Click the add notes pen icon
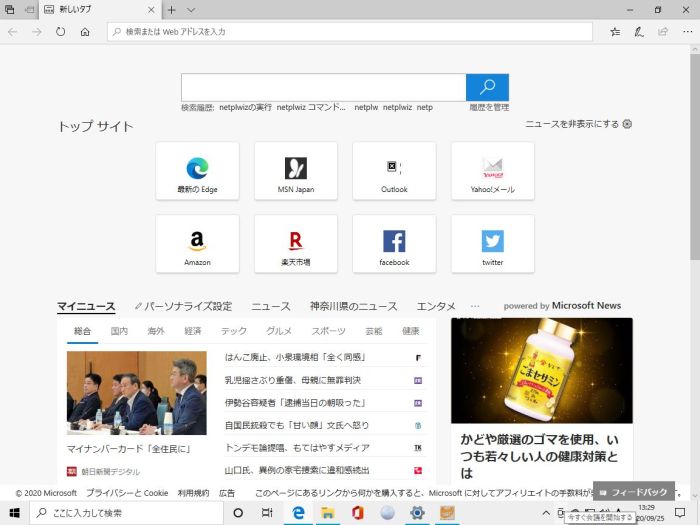 (x=639, y=32)
